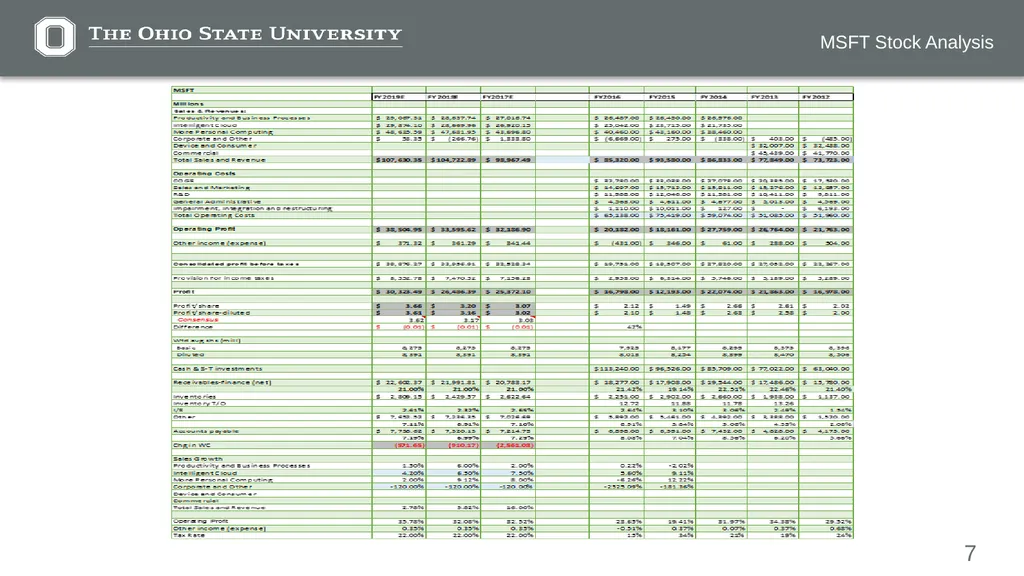Select the FY2013 column header
This screenshot has height=576, width=1024.
(x=773, y=97)
